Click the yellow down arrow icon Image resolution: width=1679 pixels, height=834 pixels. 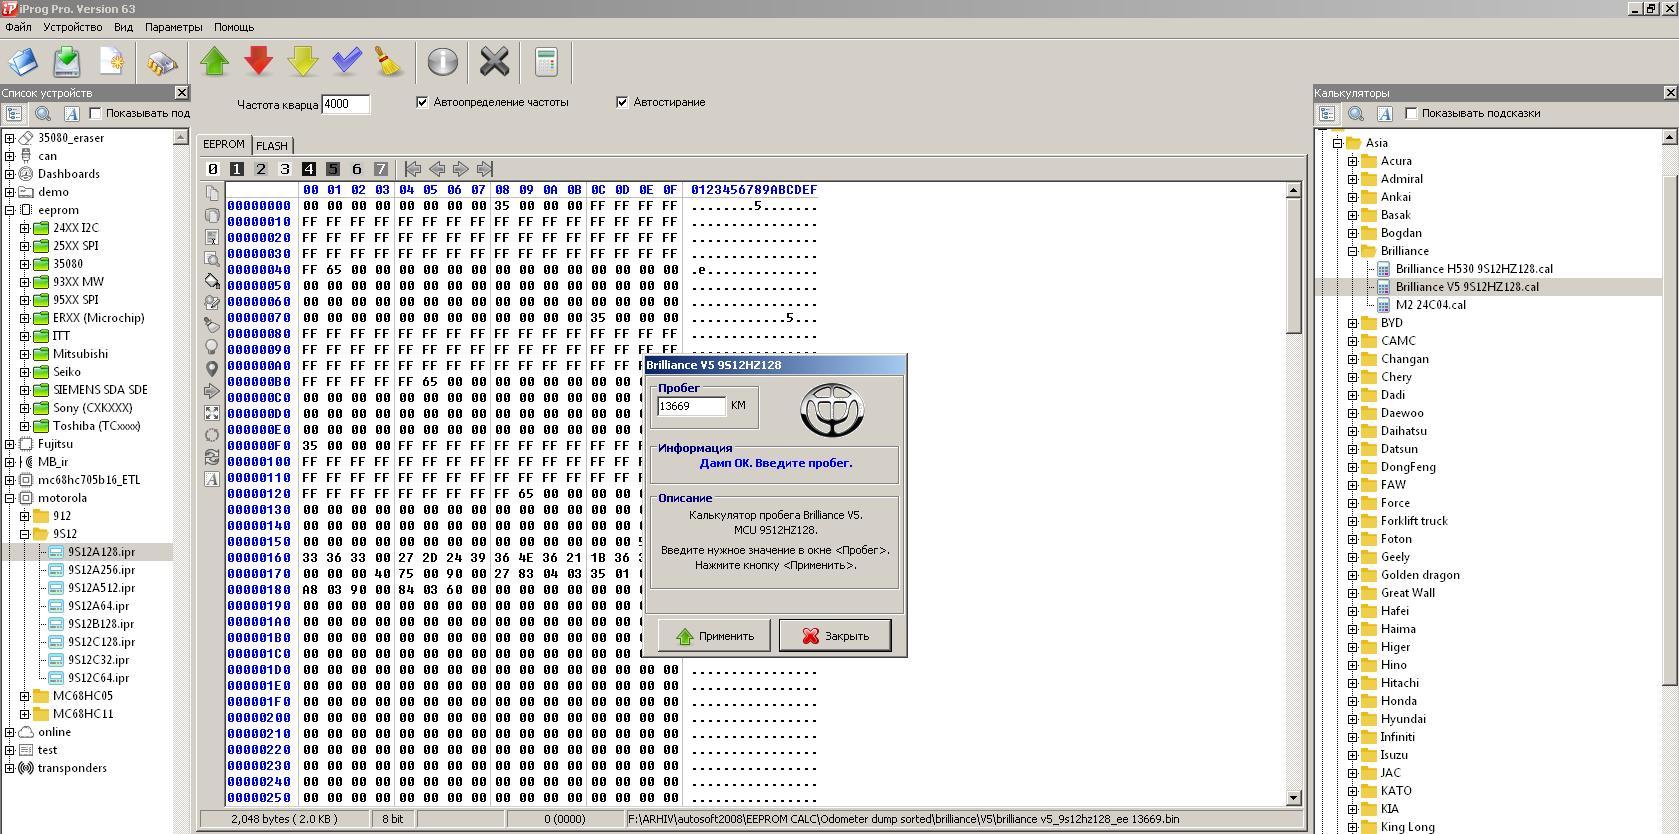tap(302, 62)
